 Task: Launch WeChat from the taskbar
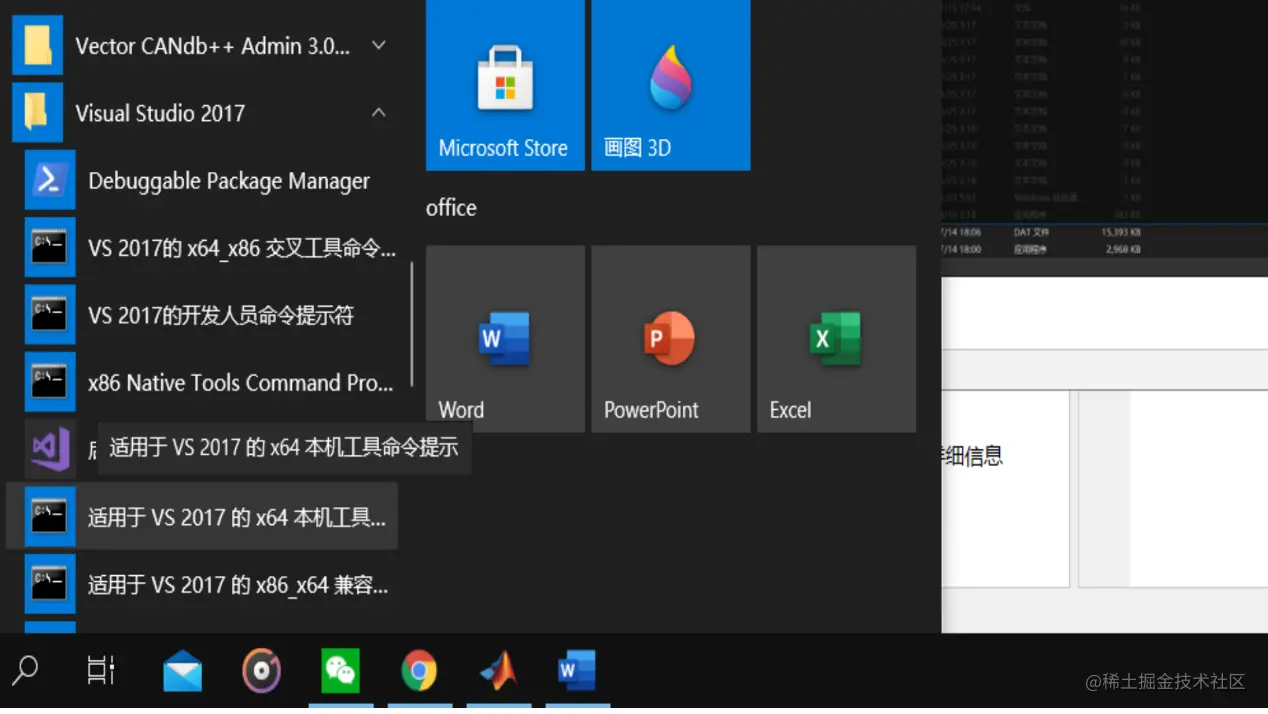pos(341,670)
